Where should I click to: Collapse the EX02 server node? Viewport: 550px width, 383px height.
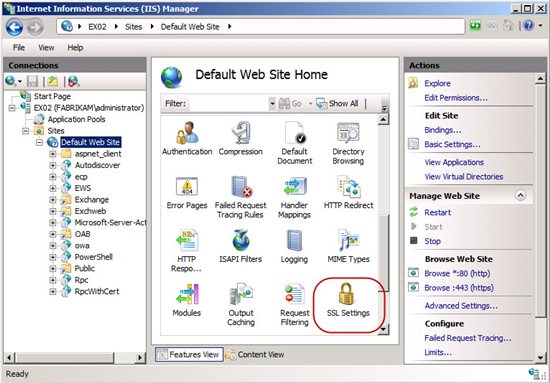[12, 108]
